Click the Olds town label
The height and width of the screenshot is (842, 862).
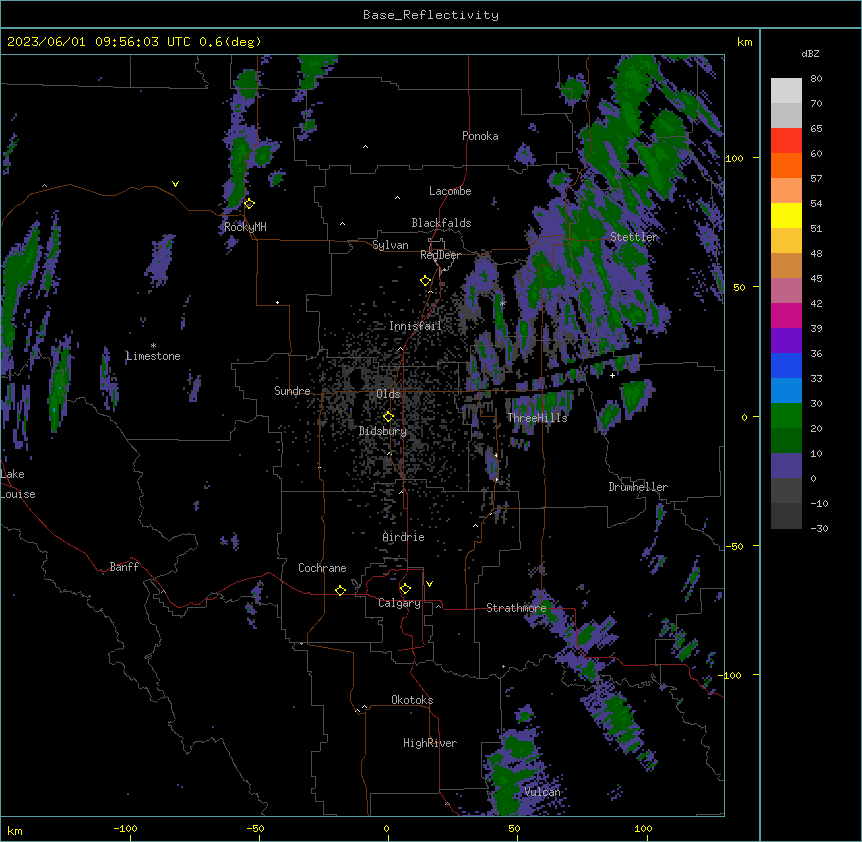point(388,394)
